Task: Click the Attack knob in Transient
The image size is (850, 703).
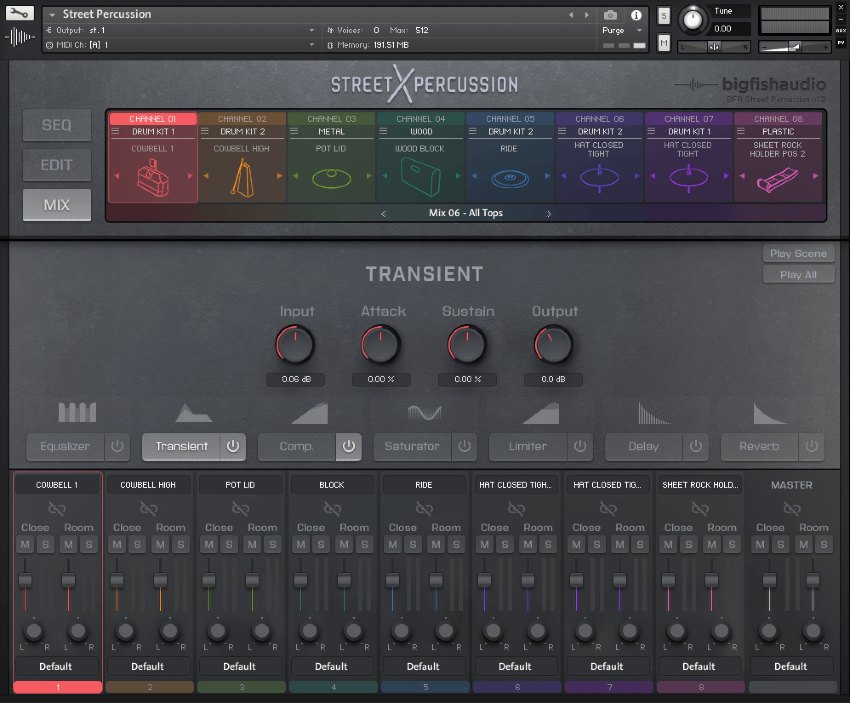Action: click(x=381, y=346)
